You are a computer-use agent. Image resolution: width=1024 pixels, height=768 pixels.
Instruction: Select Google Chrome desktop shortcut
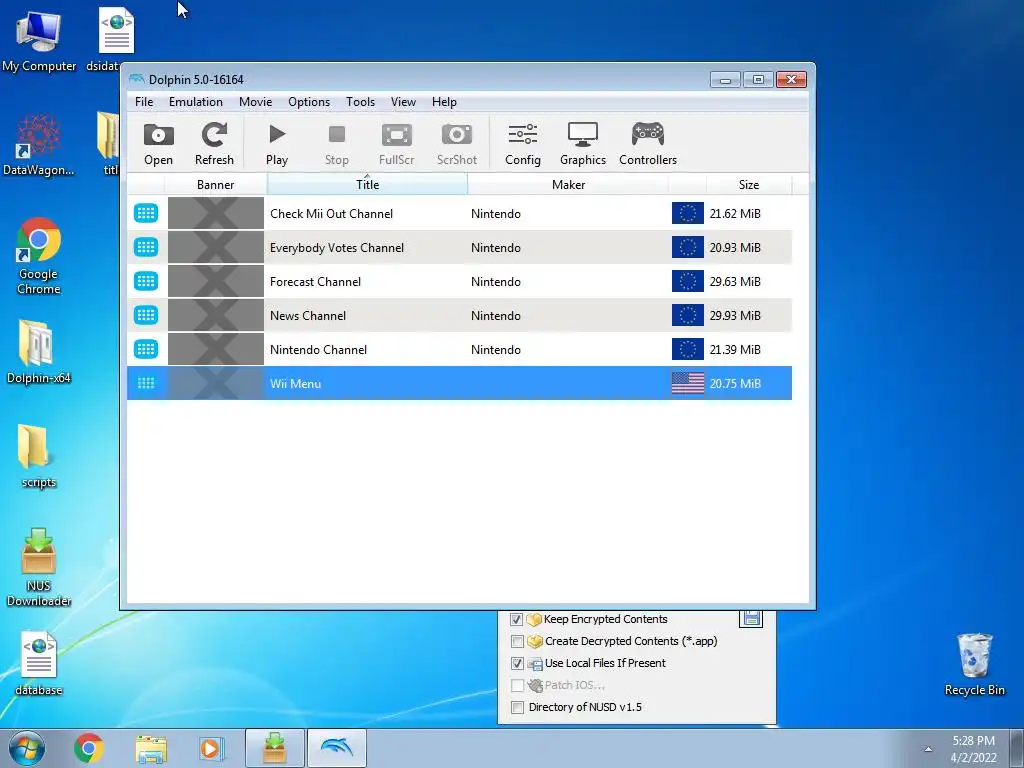tap(39, 256)
